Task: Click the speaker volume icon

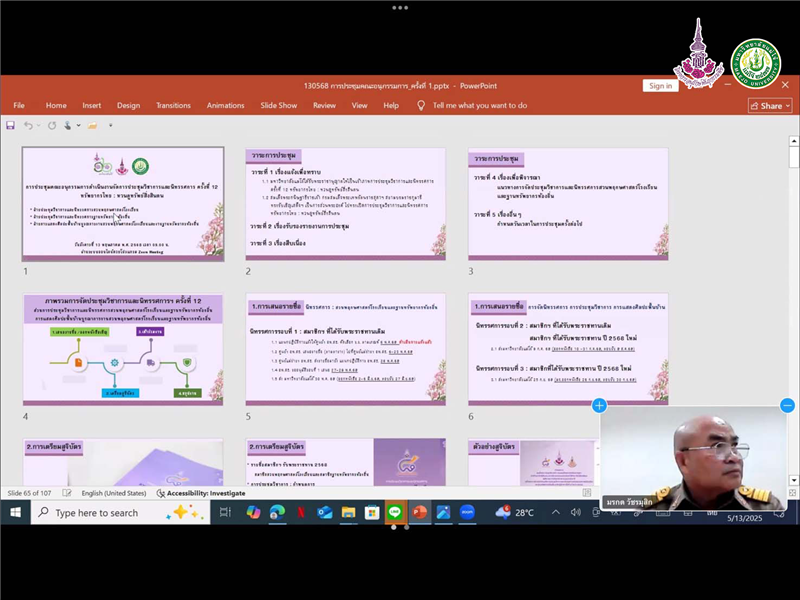Action: [x=576, y=512]
